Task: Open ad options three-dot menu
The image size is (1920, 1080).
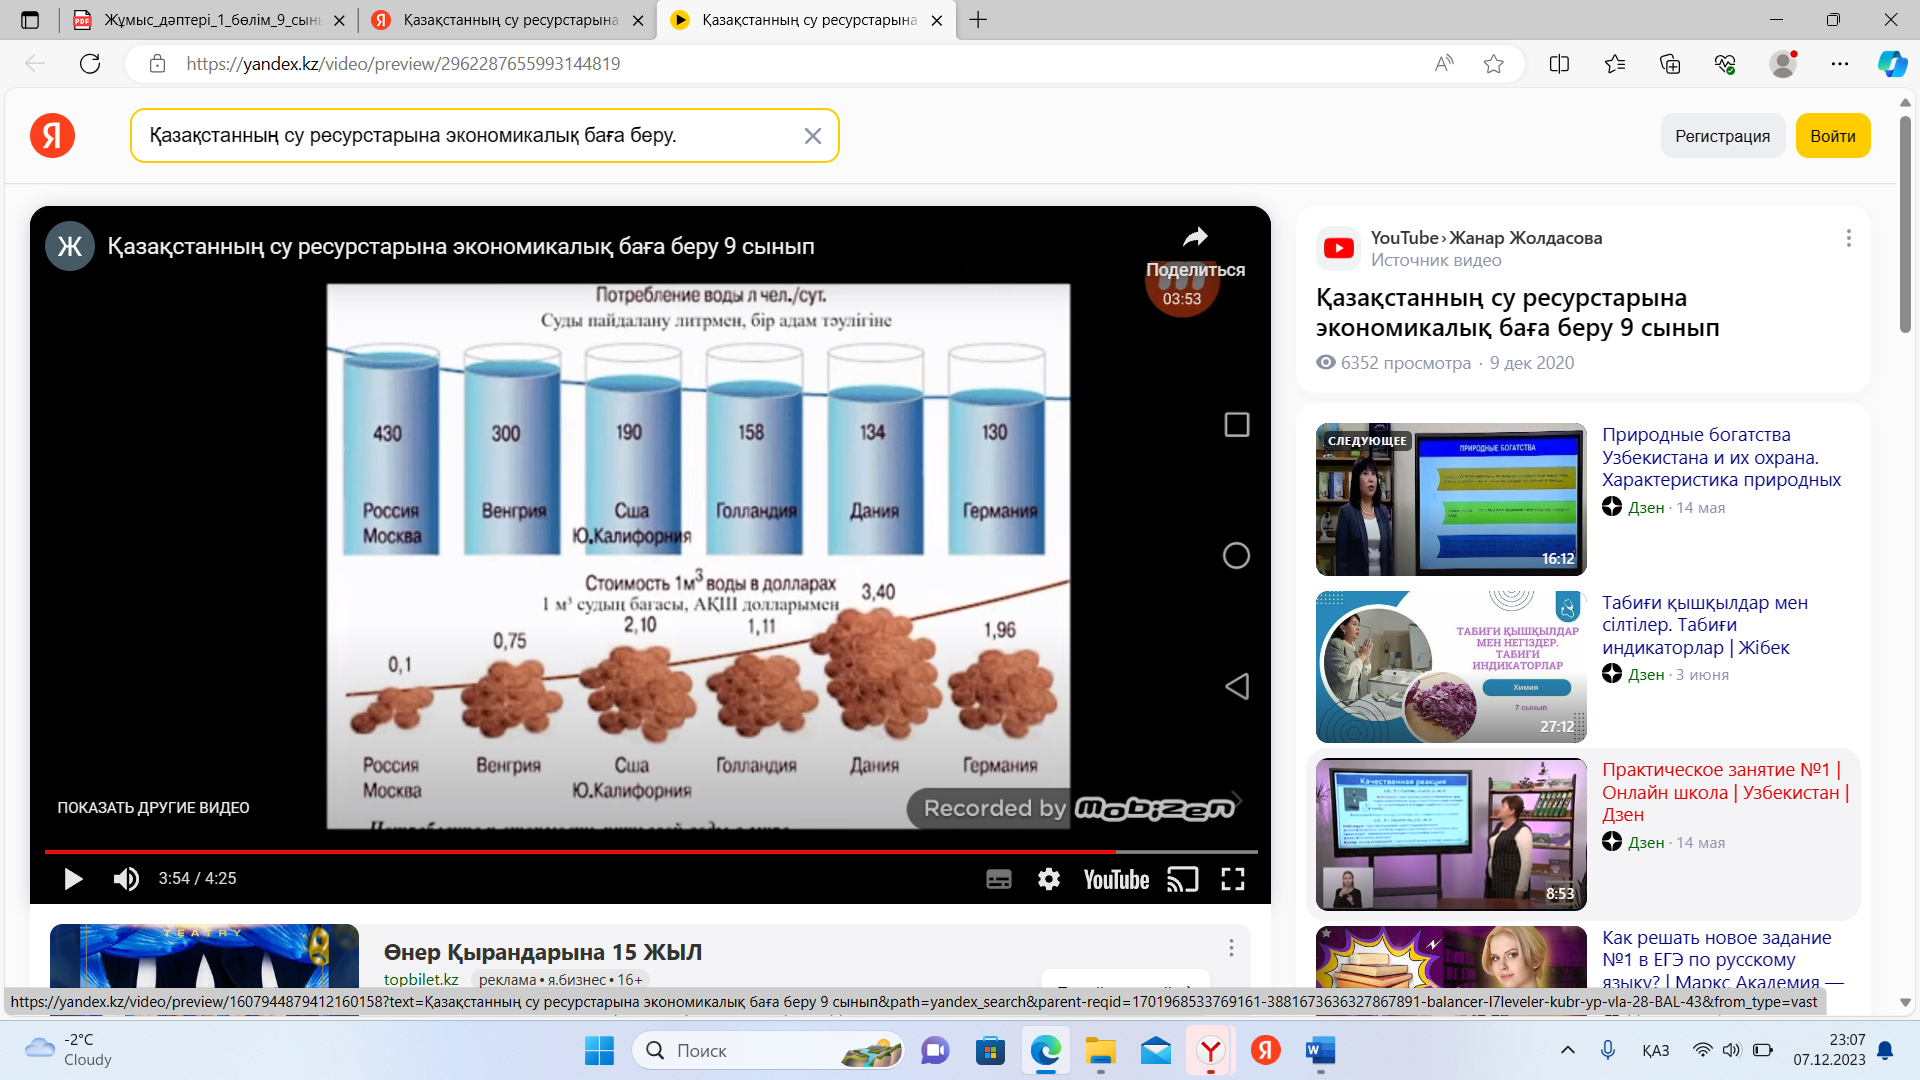Action: [1231, 948]
